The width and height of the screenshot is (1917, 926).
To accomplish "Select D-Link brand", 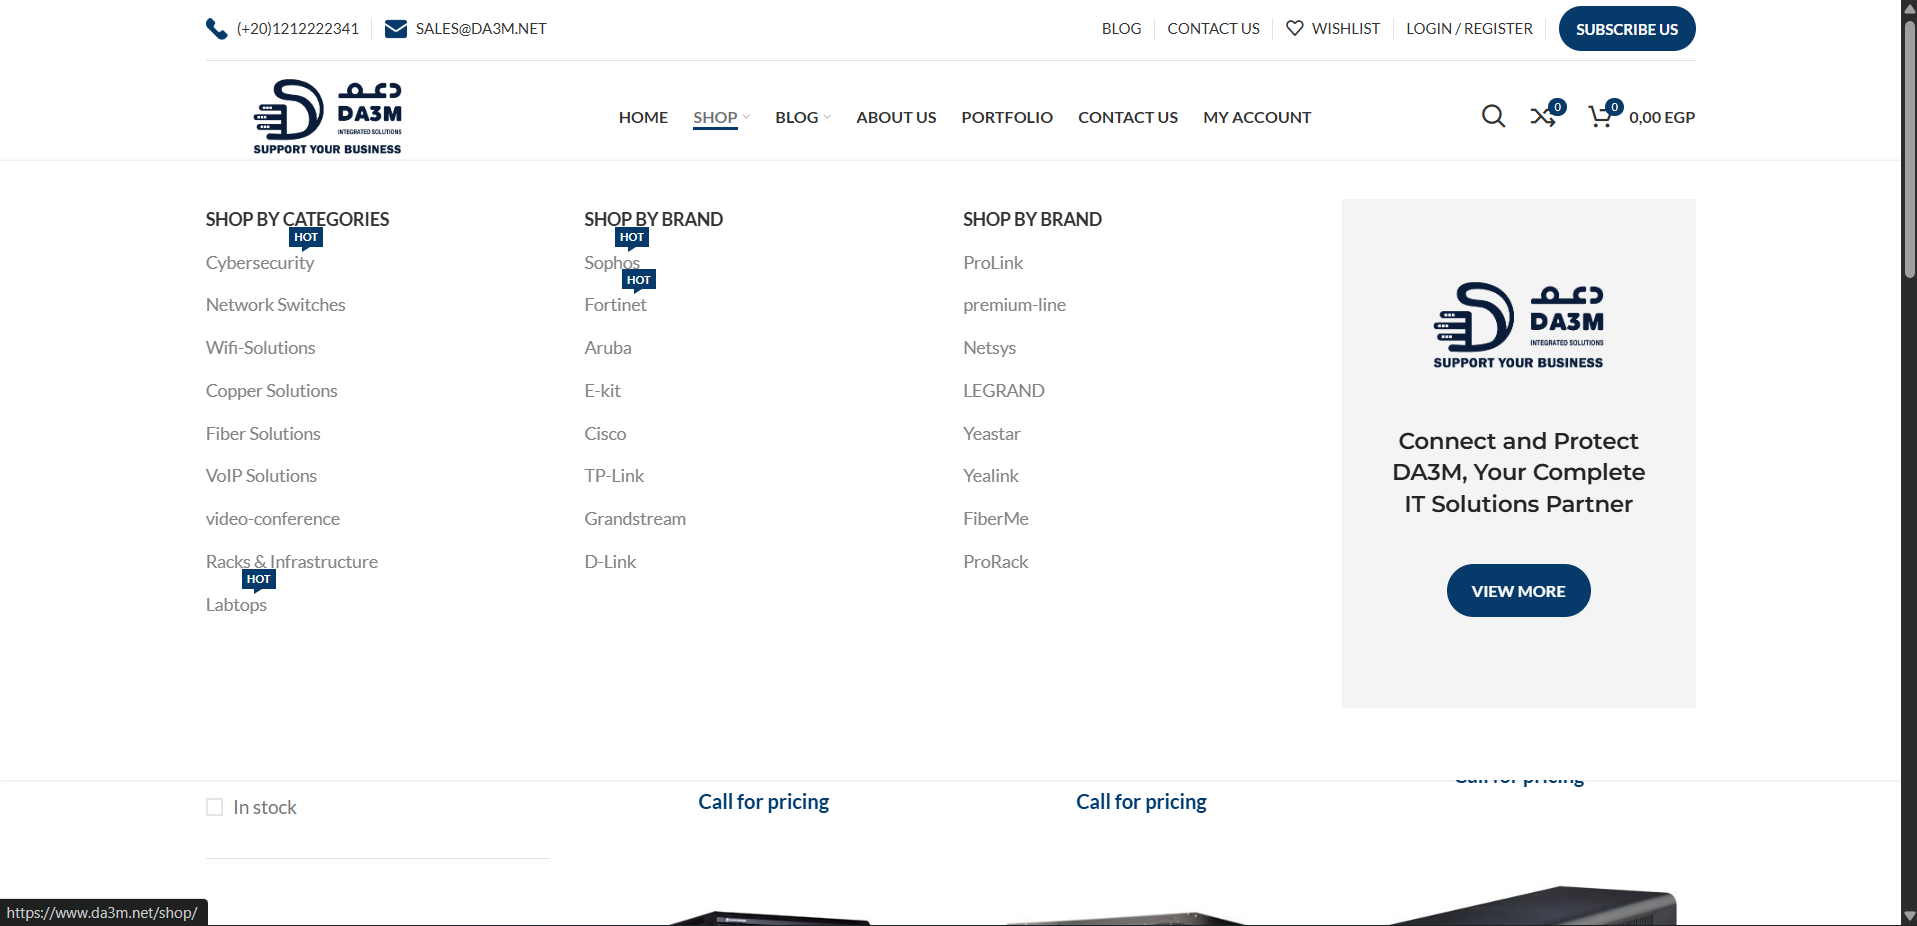I will (x=610, y=562).
